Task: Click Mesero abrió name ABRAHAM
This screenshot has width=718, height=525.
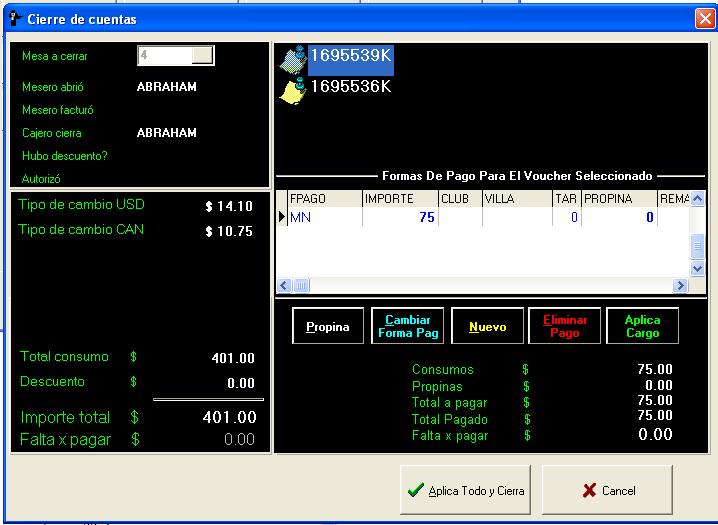Action: coord(167,87)
